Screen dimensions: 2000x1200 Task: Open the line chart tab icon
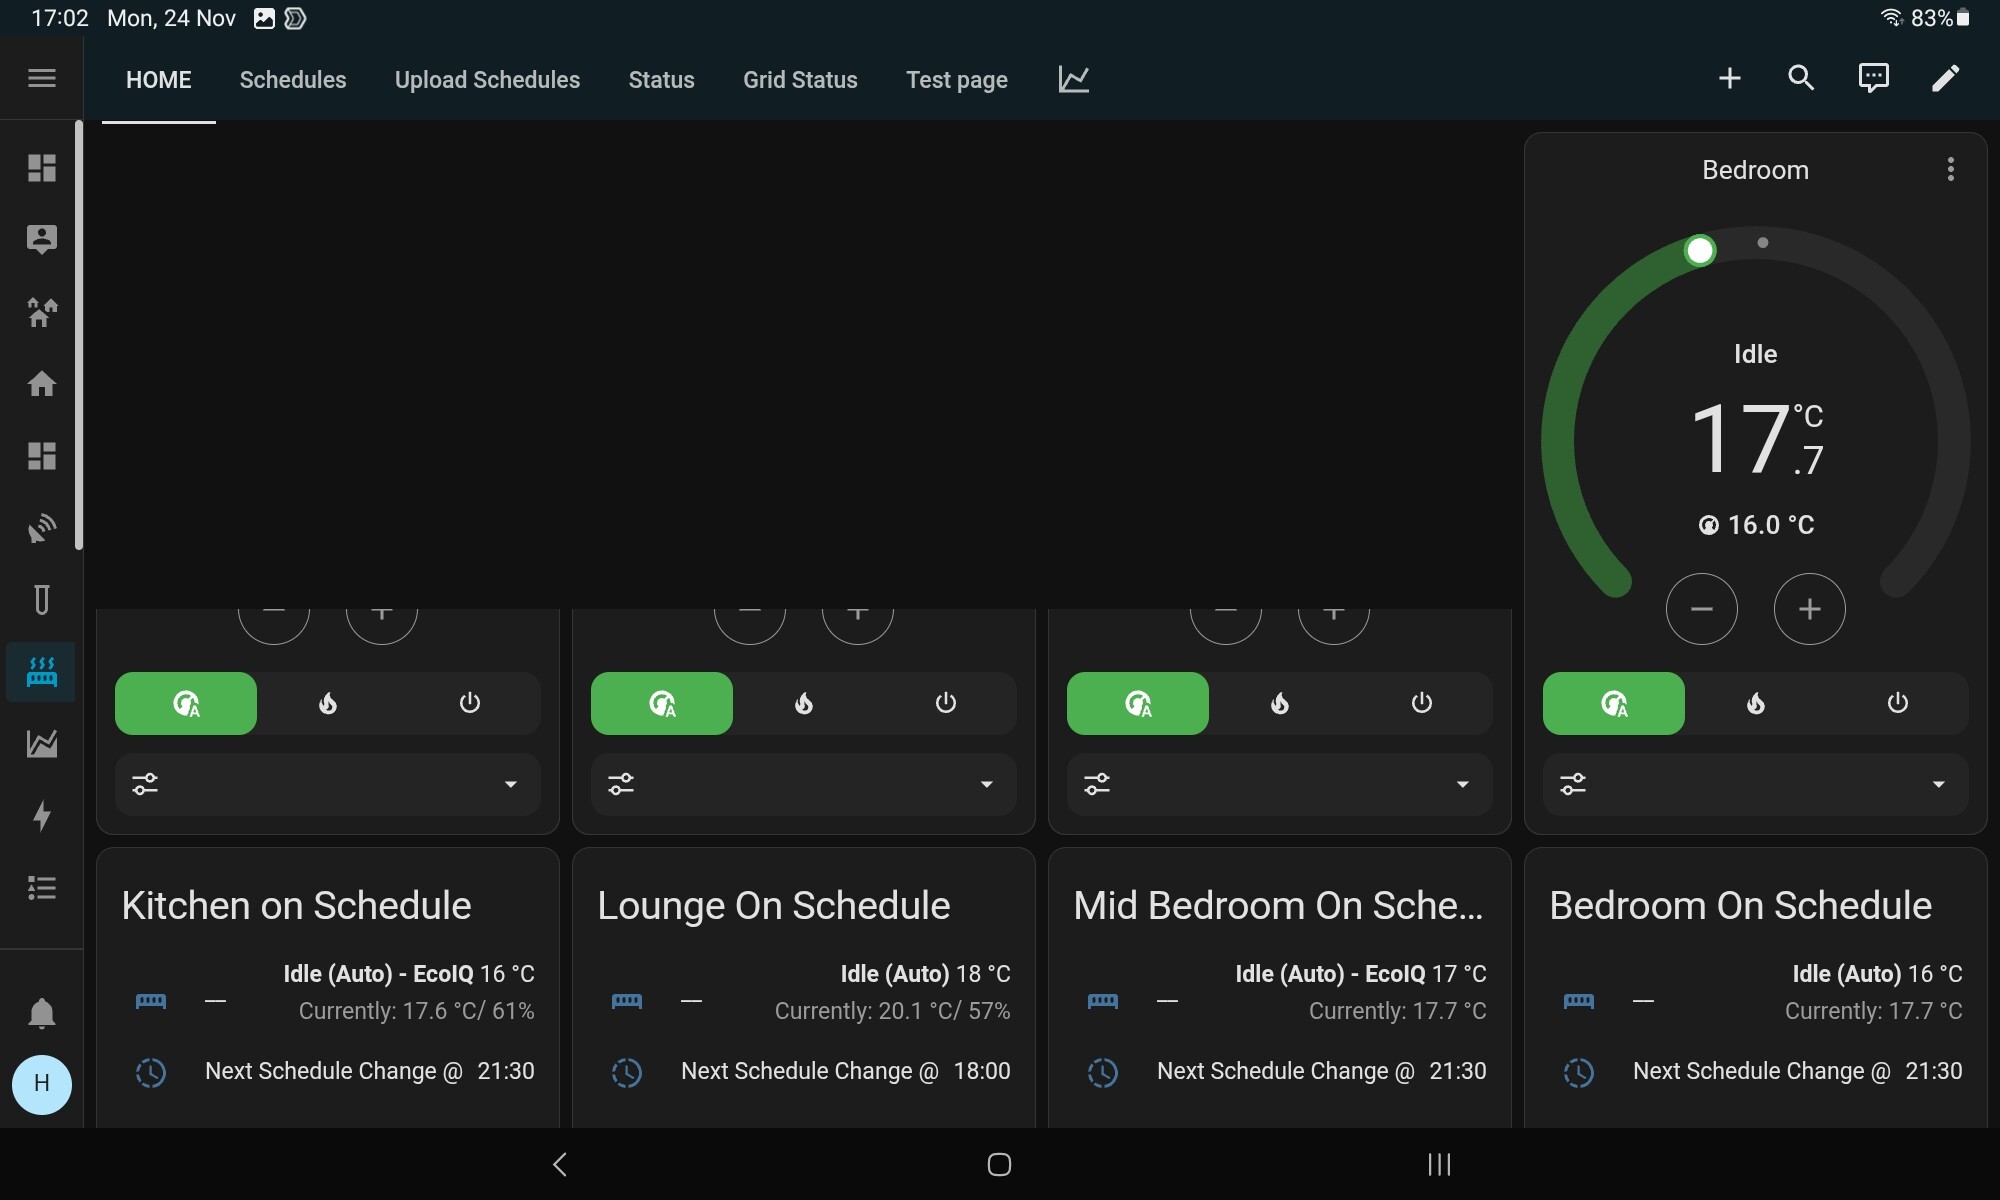(1074, 79)
